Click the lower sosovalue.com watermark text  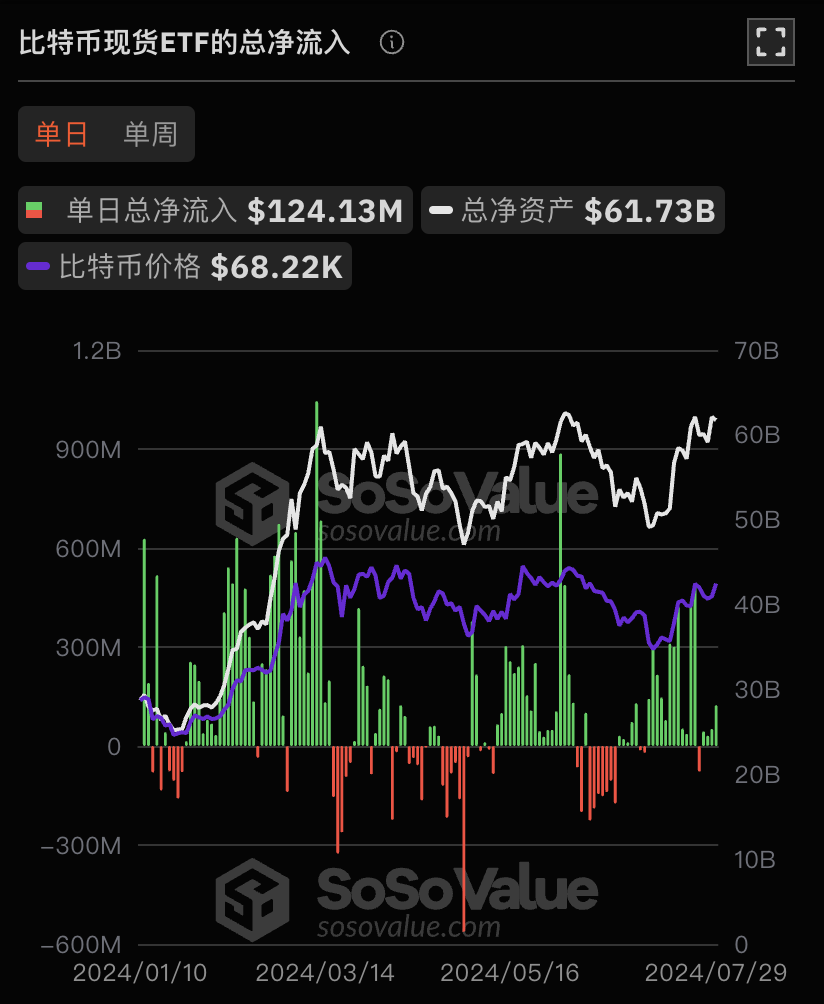click(409, 926)
